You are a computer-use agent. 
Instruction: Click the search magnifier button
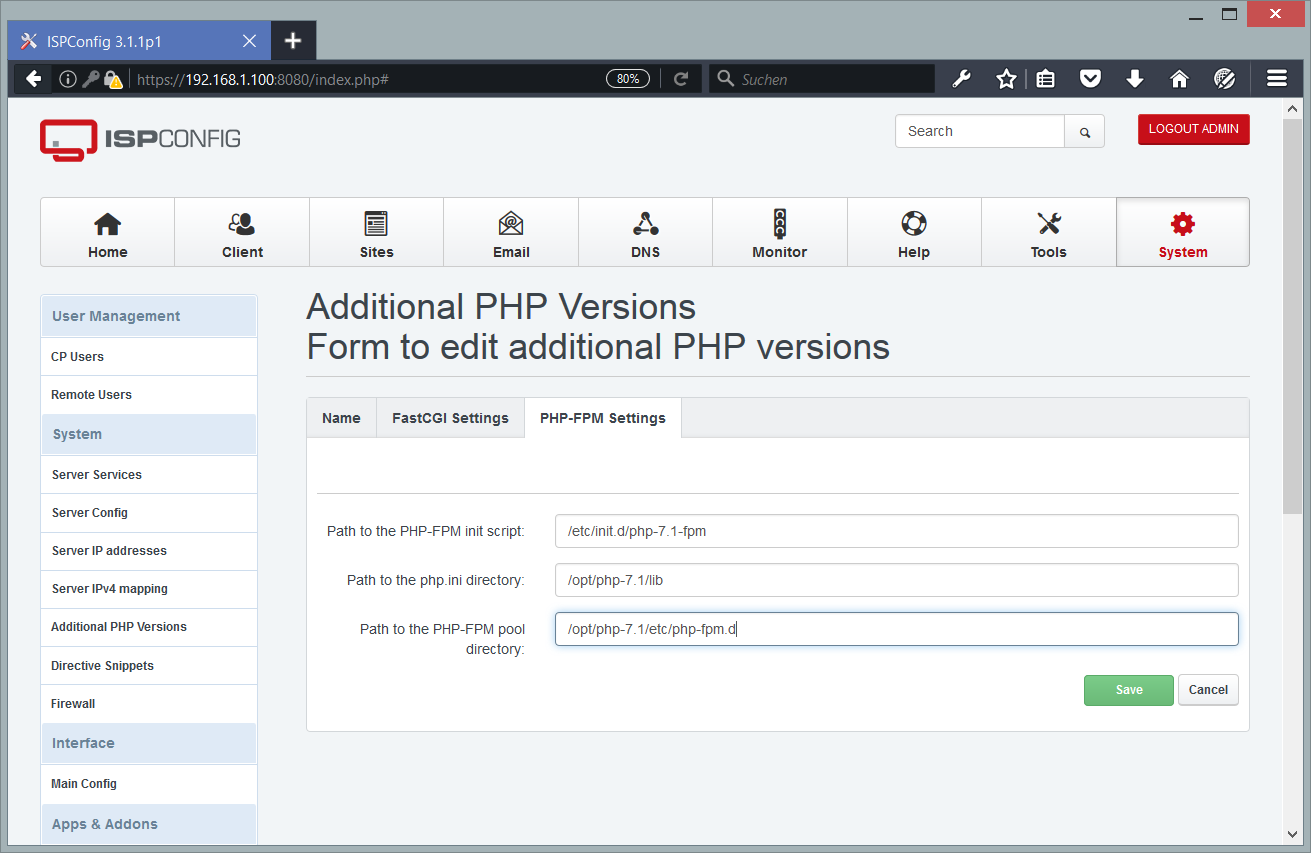[1085, 132]
